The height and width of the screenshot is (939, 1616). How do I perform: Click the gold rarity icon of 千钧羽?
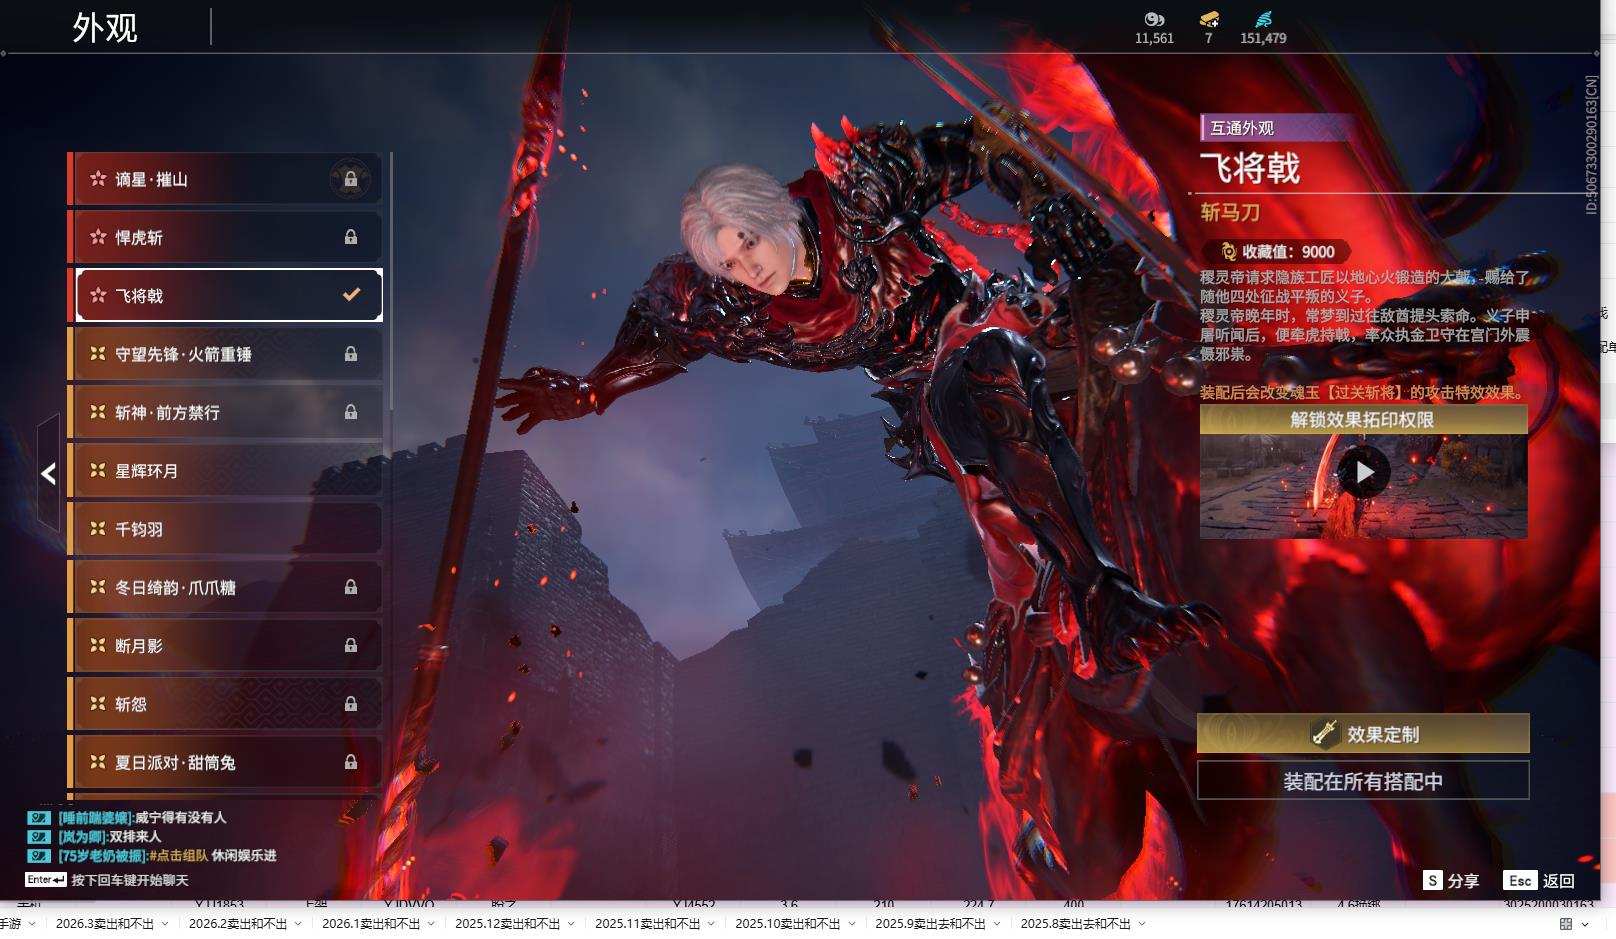pos(98,528)
